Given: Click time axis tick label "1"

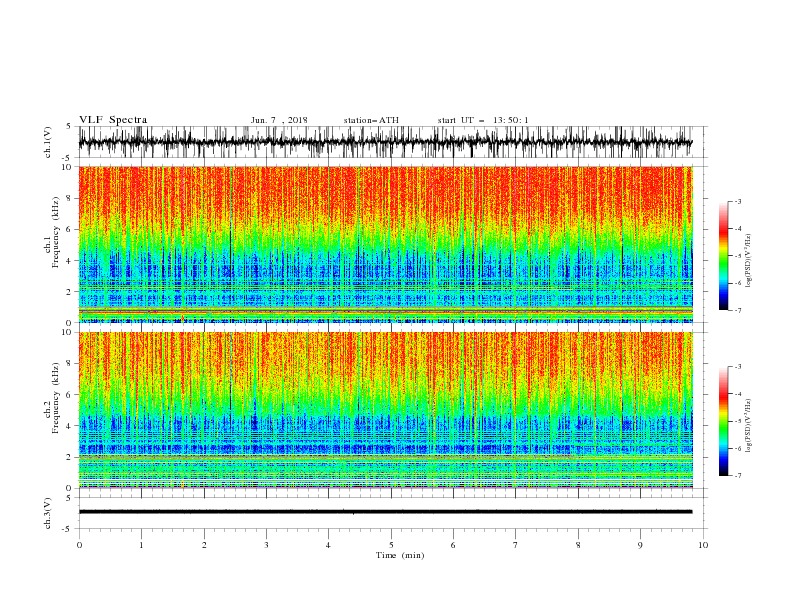Looking at the screenshot, I should click(x=141, y=545).
